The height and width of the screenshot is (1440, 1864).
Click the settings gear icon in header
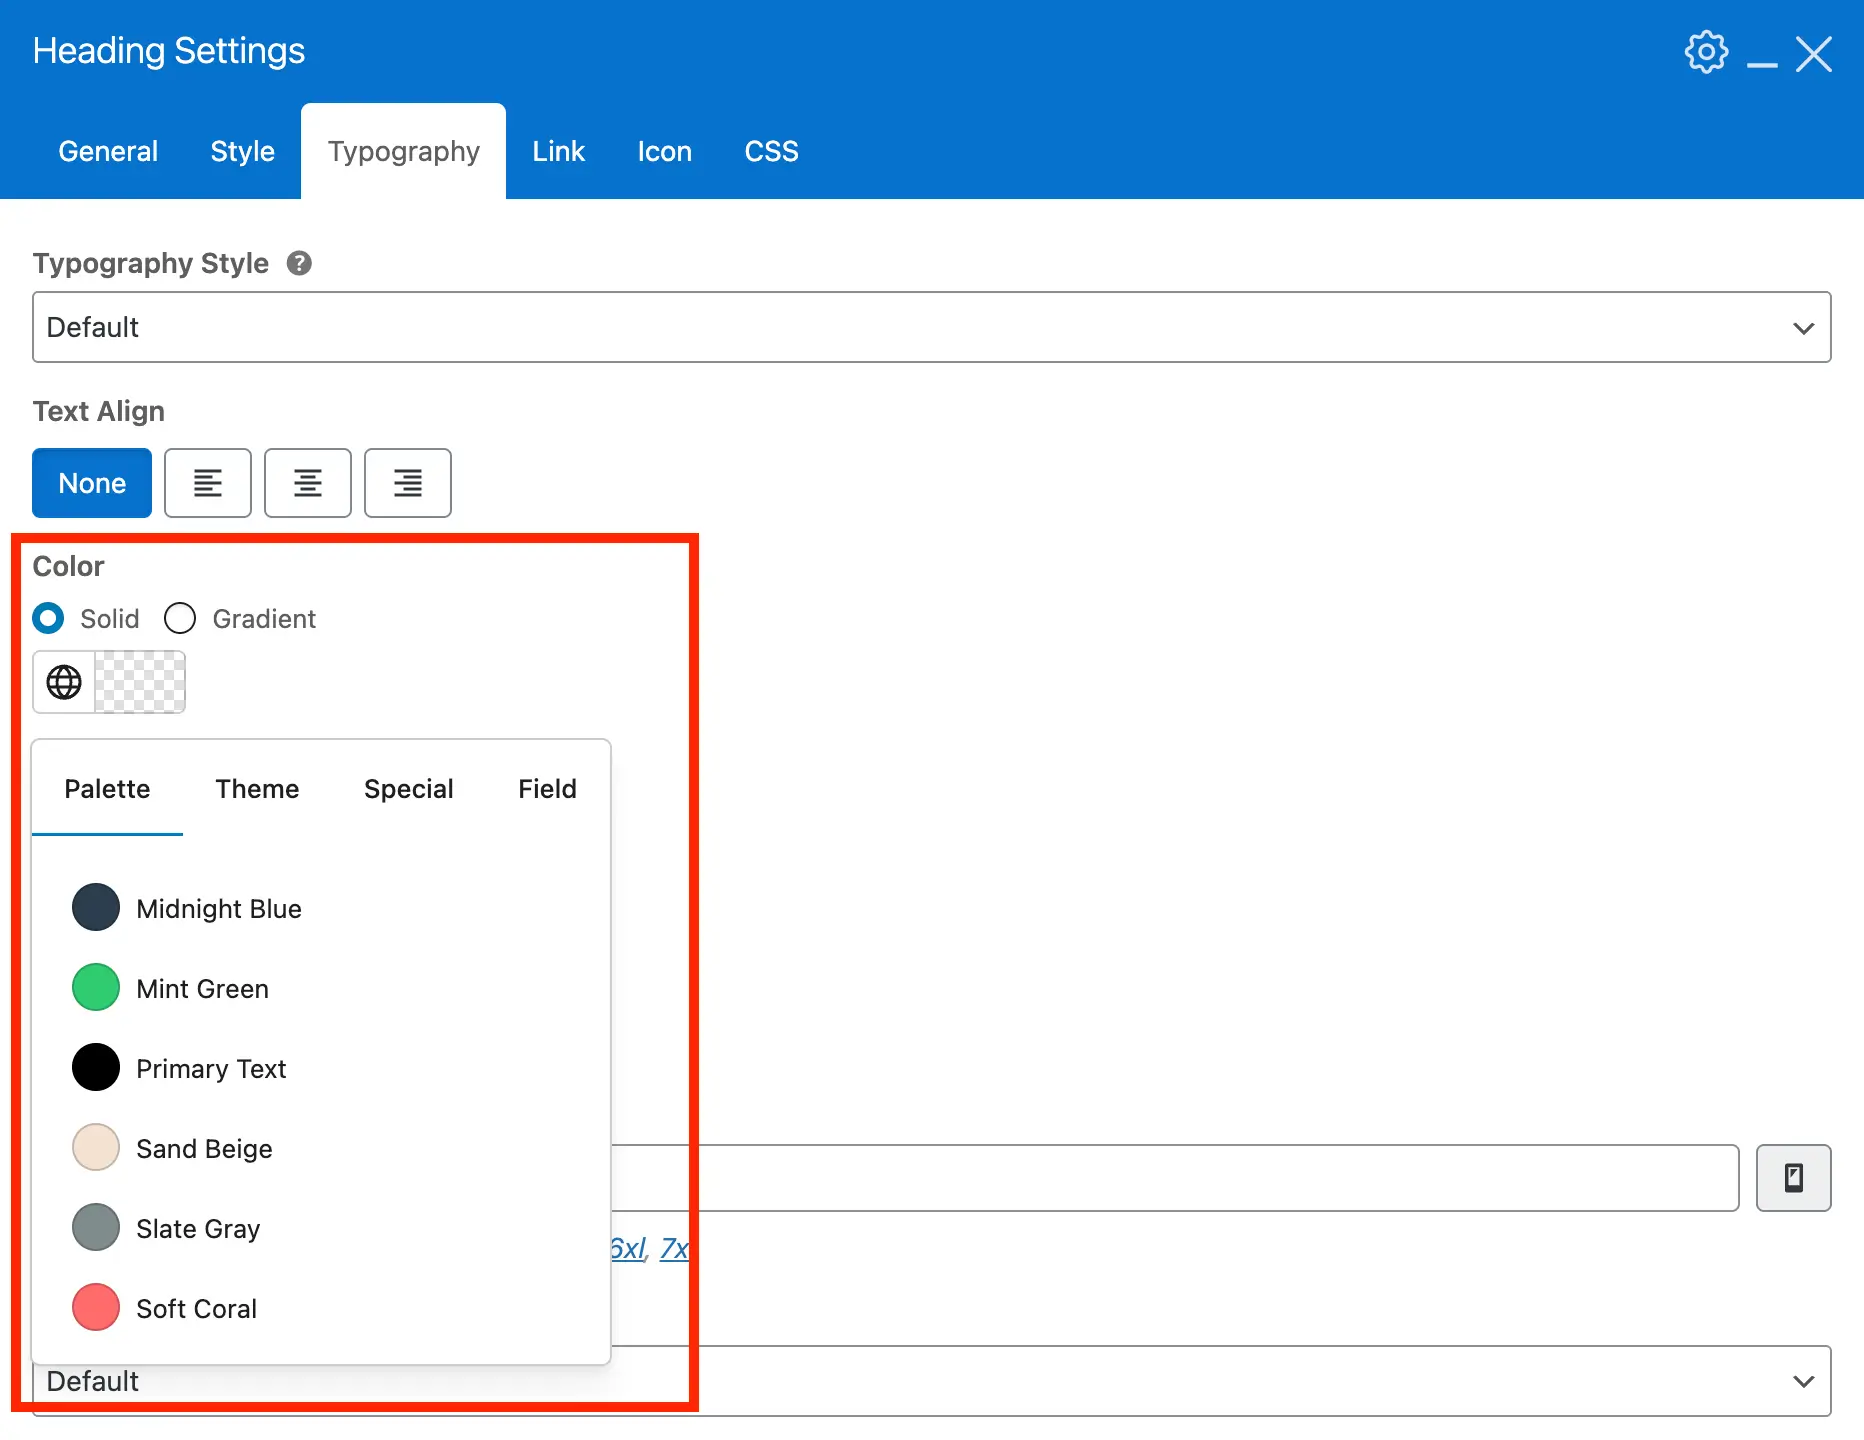point(1705,52)
